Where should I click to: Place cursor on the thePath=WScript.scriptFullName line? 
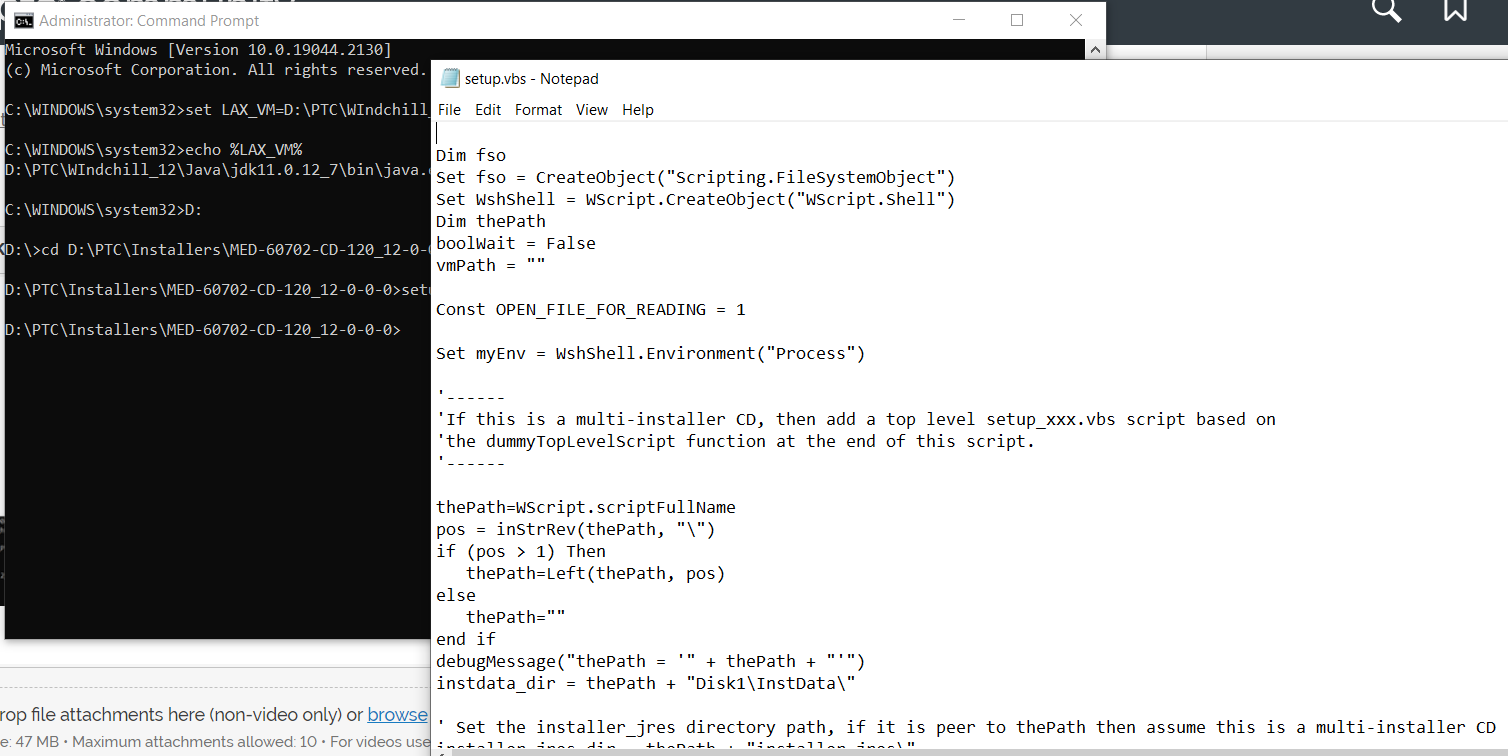(585, 507)
